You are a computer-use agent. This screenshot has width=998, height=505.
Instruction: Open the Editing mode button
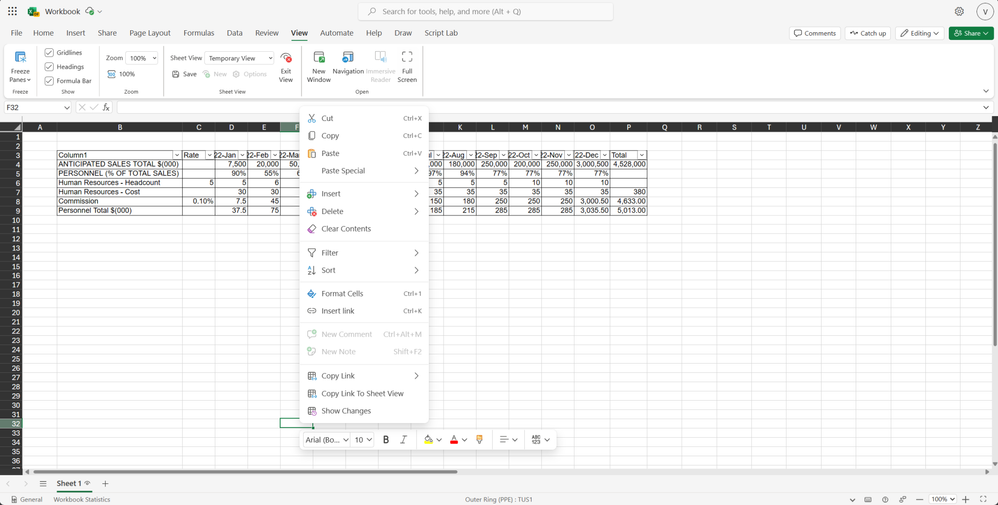[919, 33]
